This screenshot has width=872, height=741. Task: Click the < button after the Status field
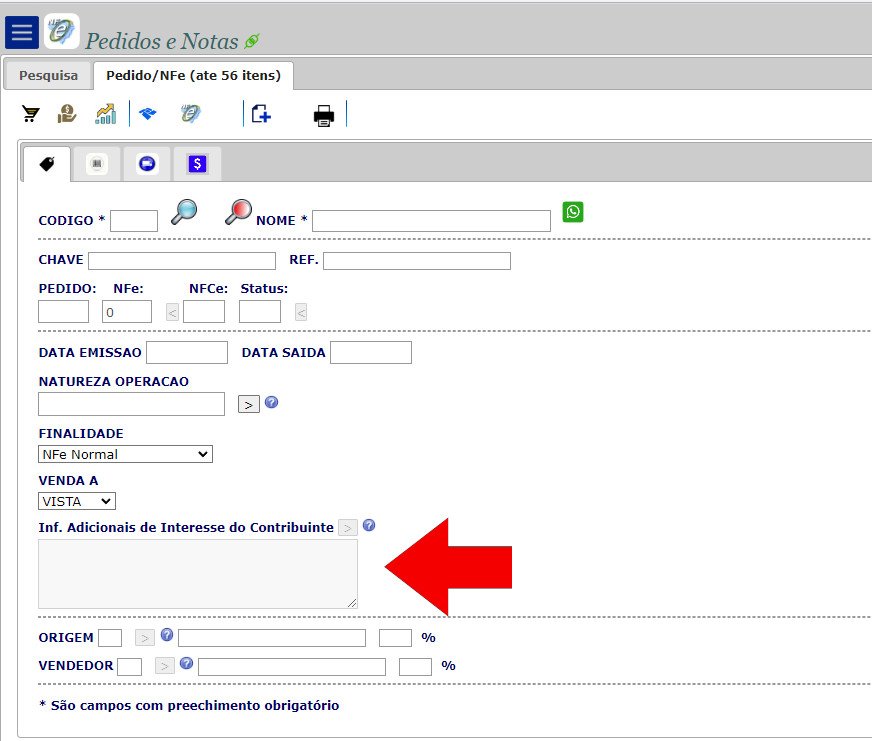click(x=301, y=312)
